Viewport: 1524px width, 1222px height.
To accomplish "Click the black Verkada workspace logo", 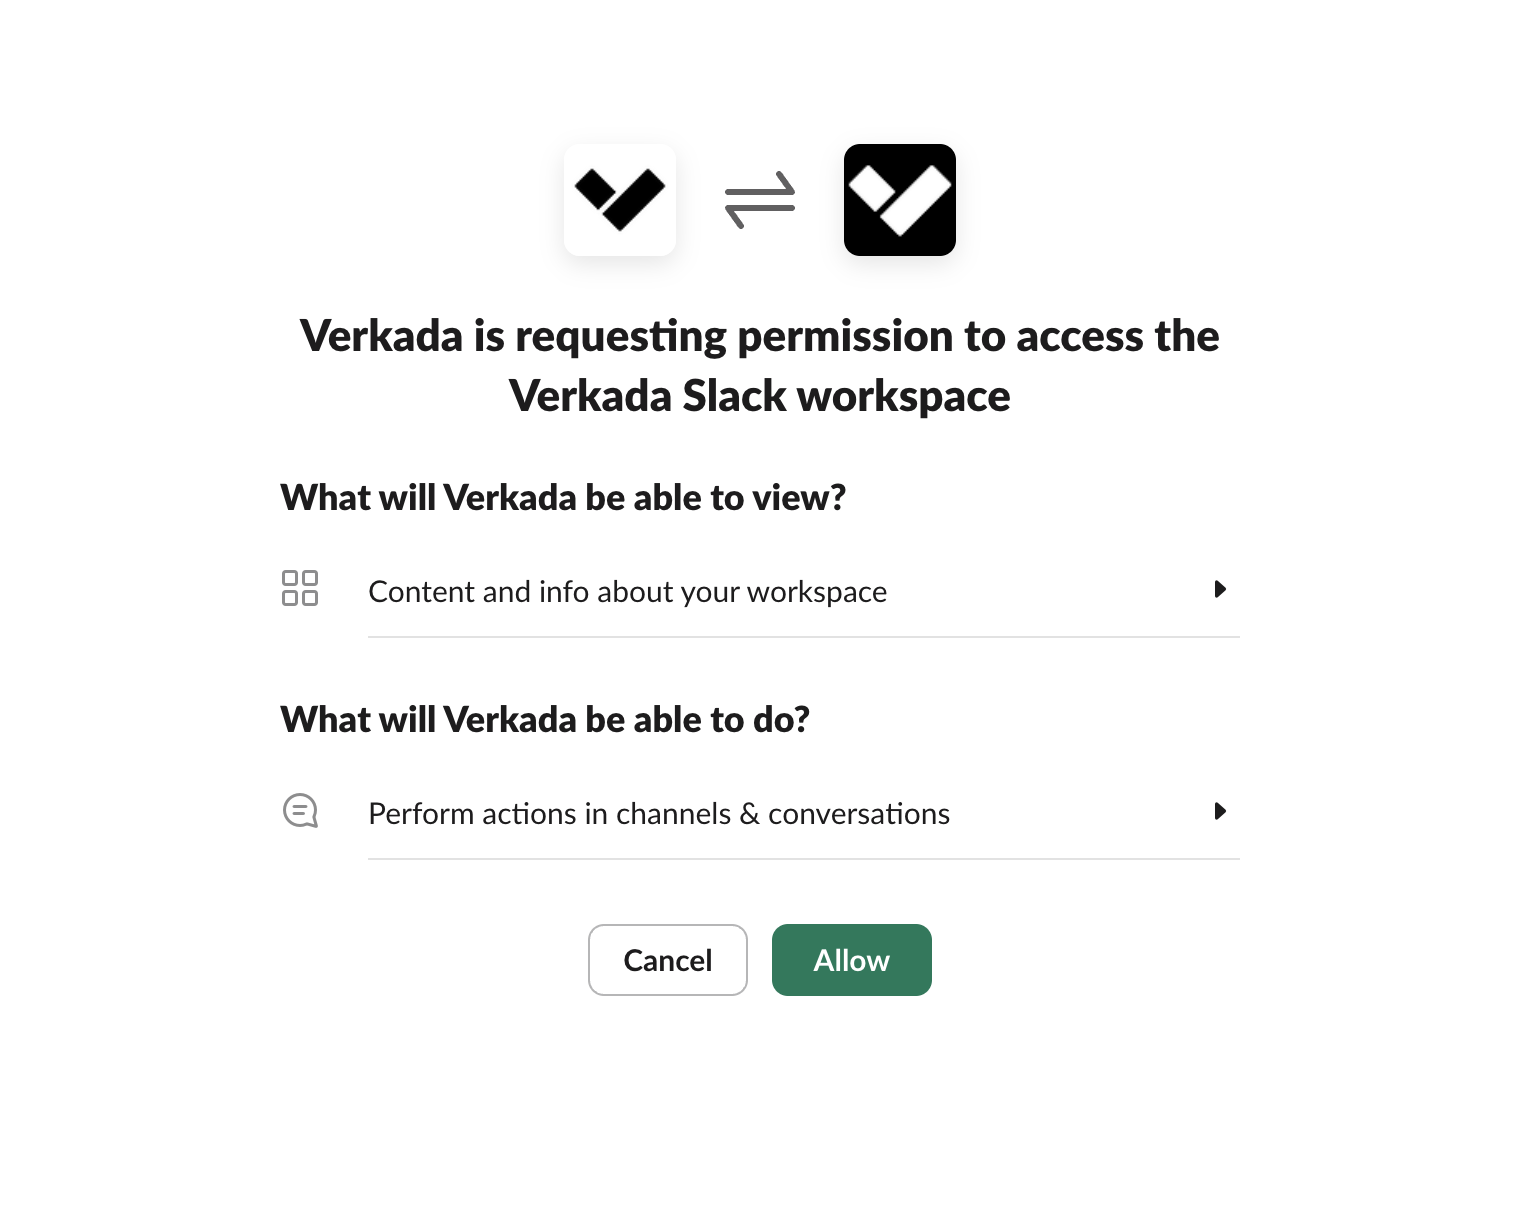I will pos(900,200).
